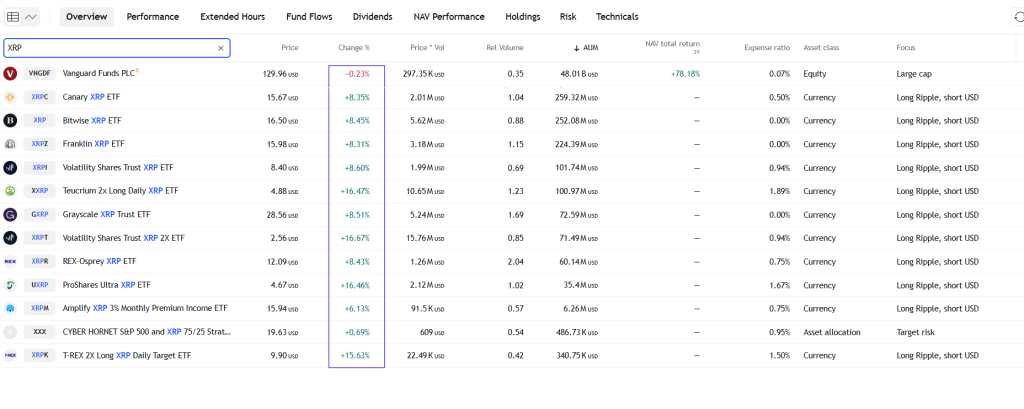Open the Dividends tab
The width and height of the screenshot is (1024, 409).
[372, 17]
